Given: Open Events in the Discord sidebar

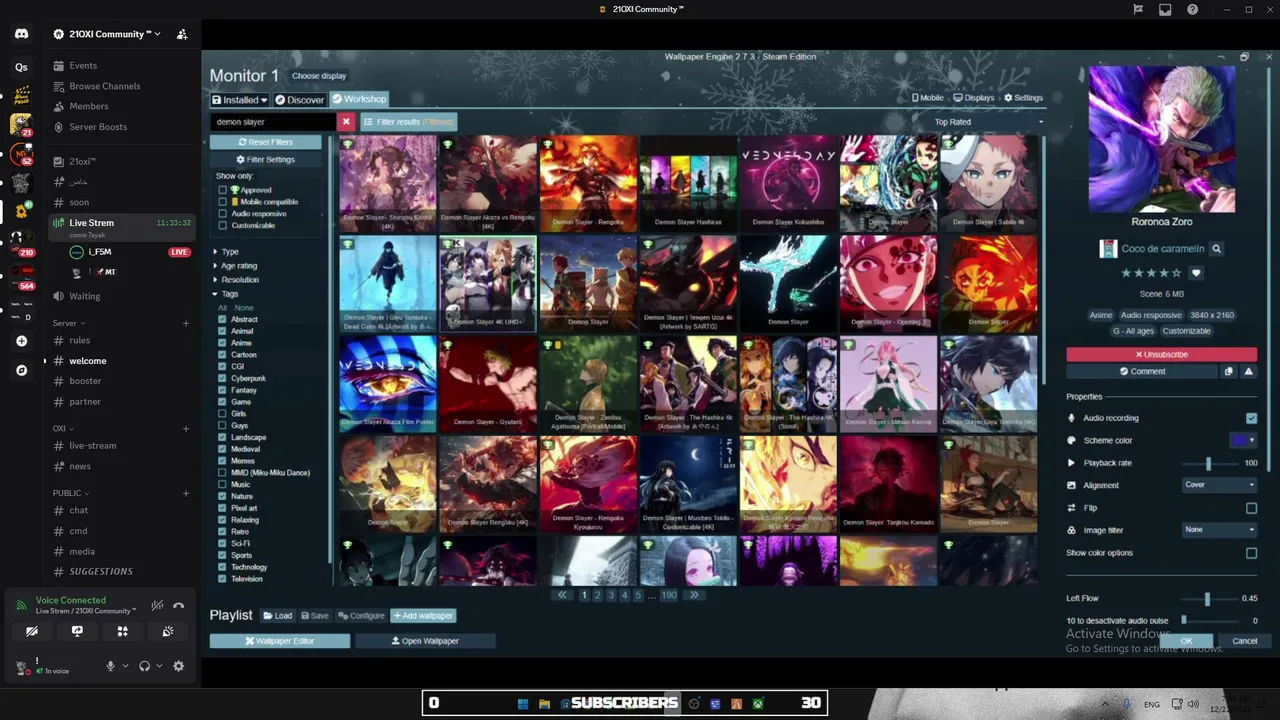Looking at the screenshot, I should (x=83, y=66).
